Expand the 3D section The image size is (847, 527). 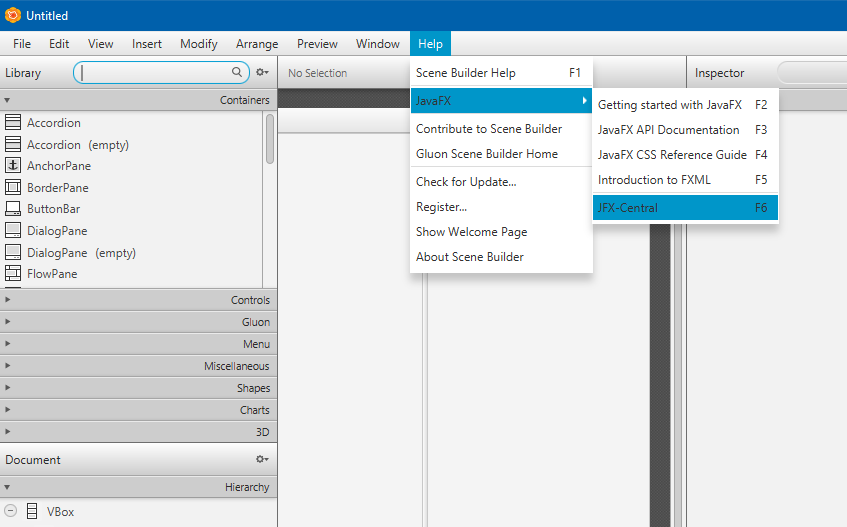pos(8,431)
